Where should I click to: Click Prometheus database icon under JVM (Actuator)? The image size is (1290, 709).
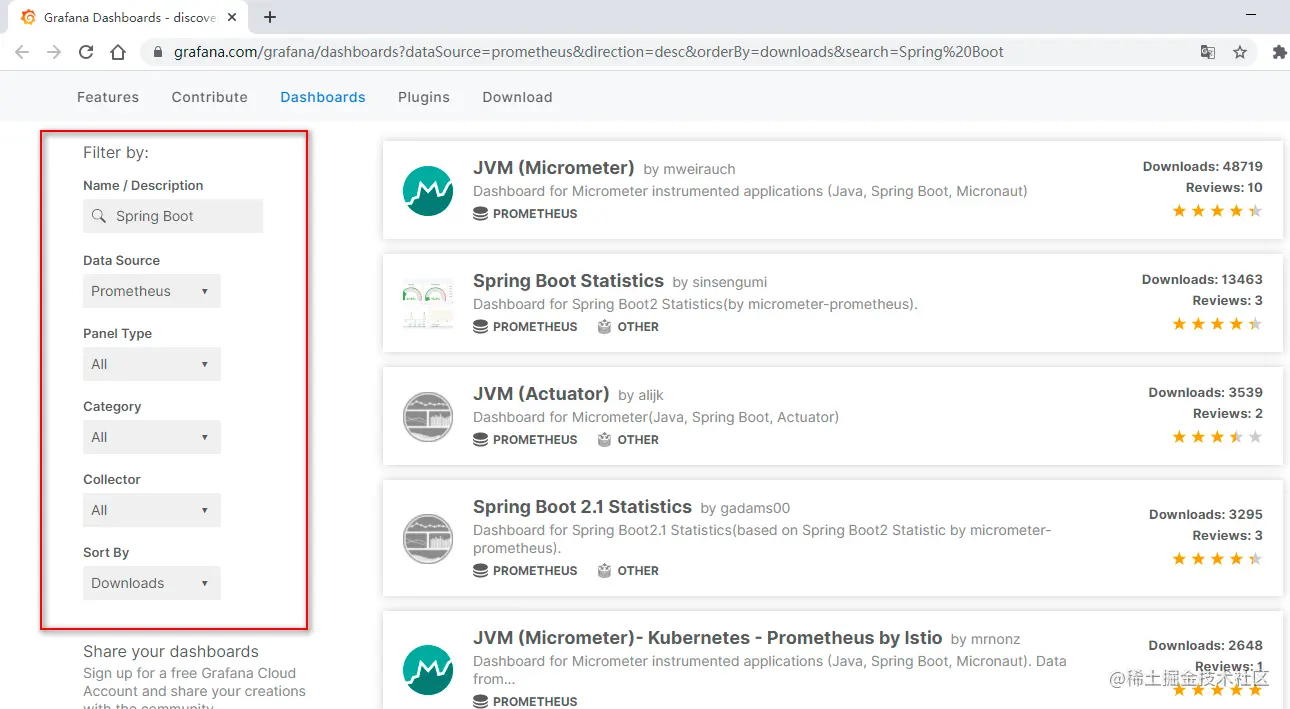pyautogui.click(x=480, y=439)
